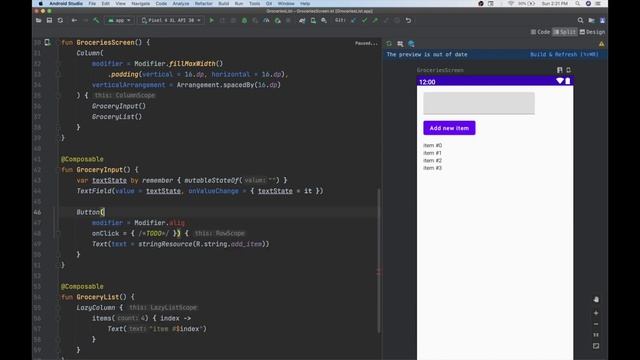Click the Build & Refresh link
The image size is (640, 360).
pos(564,54)
